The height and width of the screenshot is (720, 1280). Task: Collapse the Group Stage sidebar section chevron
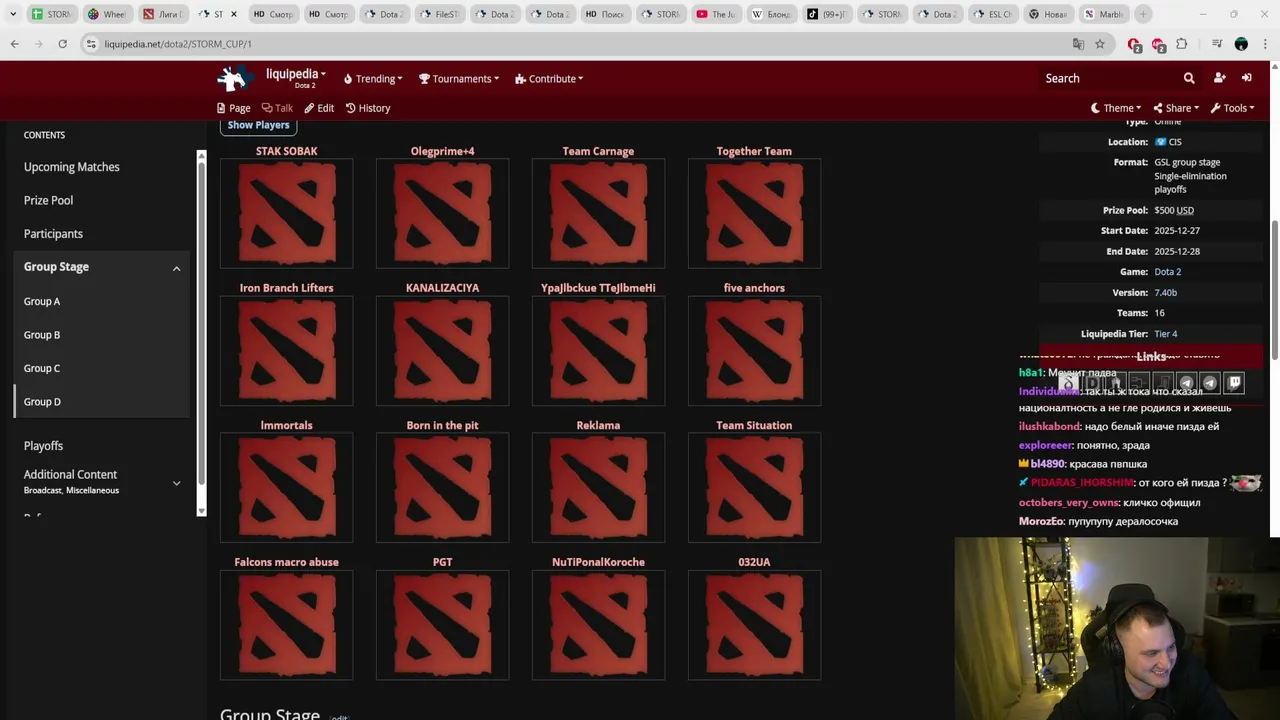176,268
